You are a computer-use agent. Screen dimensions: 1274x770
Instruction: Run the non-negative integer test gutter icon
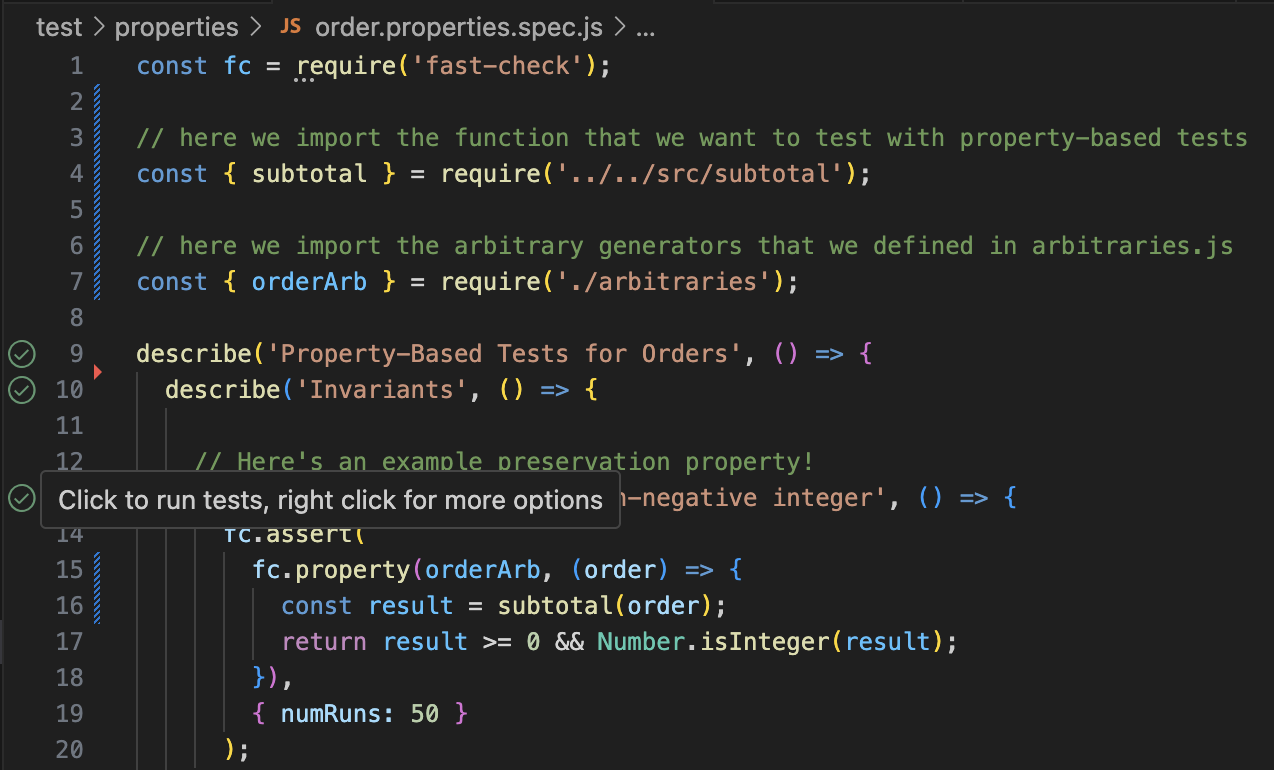click(x=21, y=497)
